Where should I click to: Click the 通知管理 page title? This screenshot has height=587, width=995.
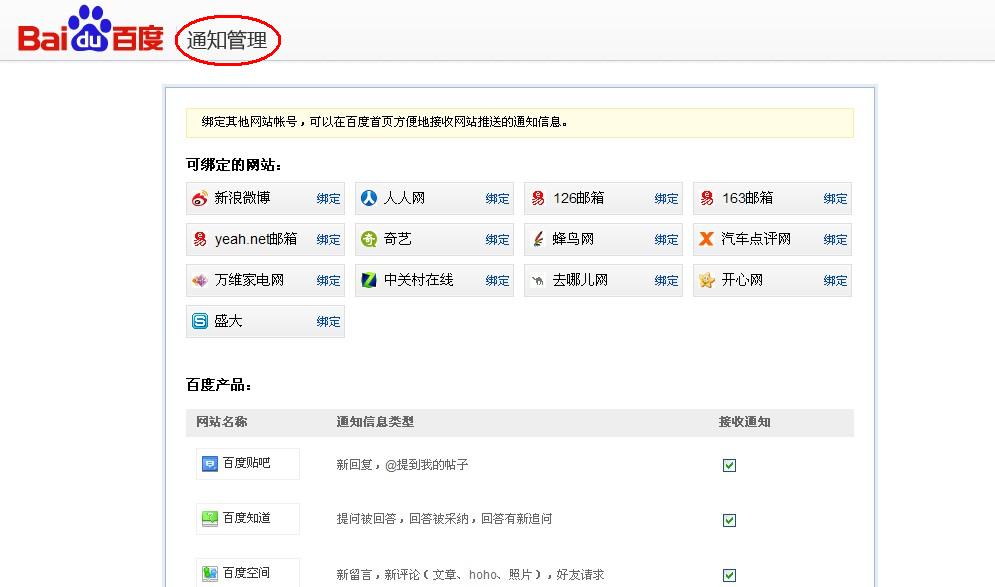pyautogui.click(x=227, y=41)
